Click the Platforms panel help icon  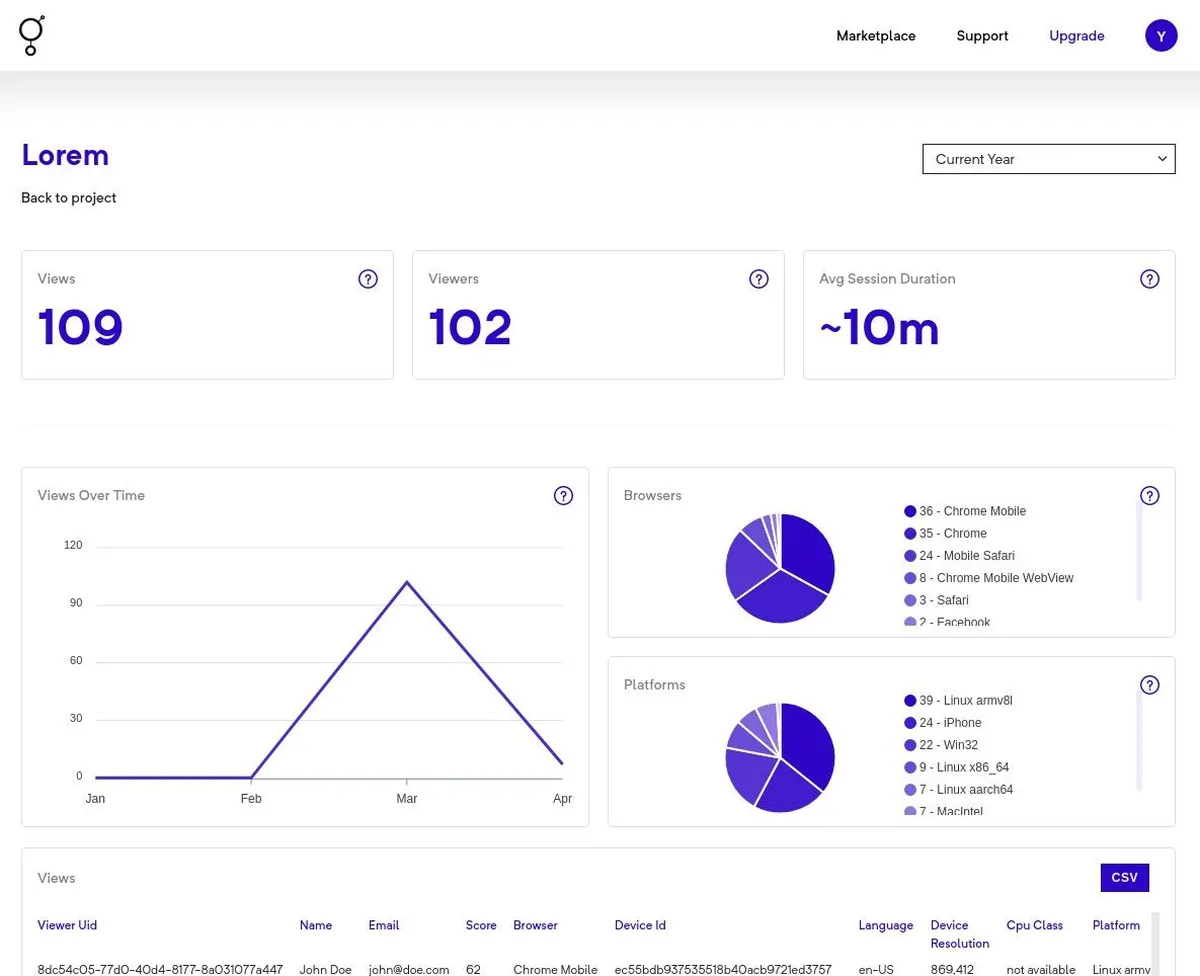[1150, 685]
